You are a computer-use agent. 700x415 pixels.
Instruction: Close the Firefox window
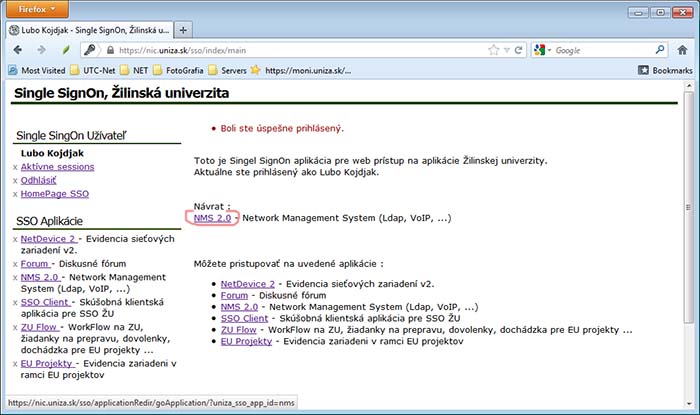pyautogui.click(x=683, y=12)
